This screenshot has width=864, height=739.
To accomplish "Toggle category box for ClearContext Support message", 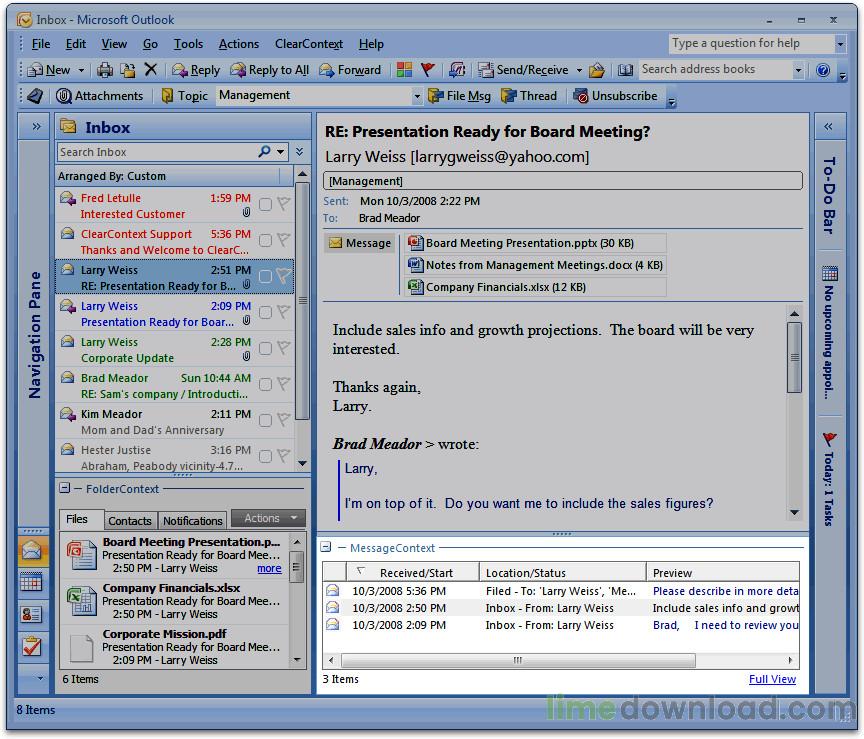I will coord(265,240).
